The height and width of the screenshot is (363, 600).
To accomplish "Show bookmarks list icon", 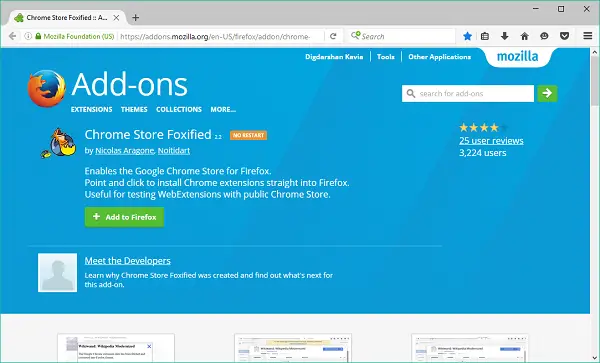I will click(x=485, y=36).
